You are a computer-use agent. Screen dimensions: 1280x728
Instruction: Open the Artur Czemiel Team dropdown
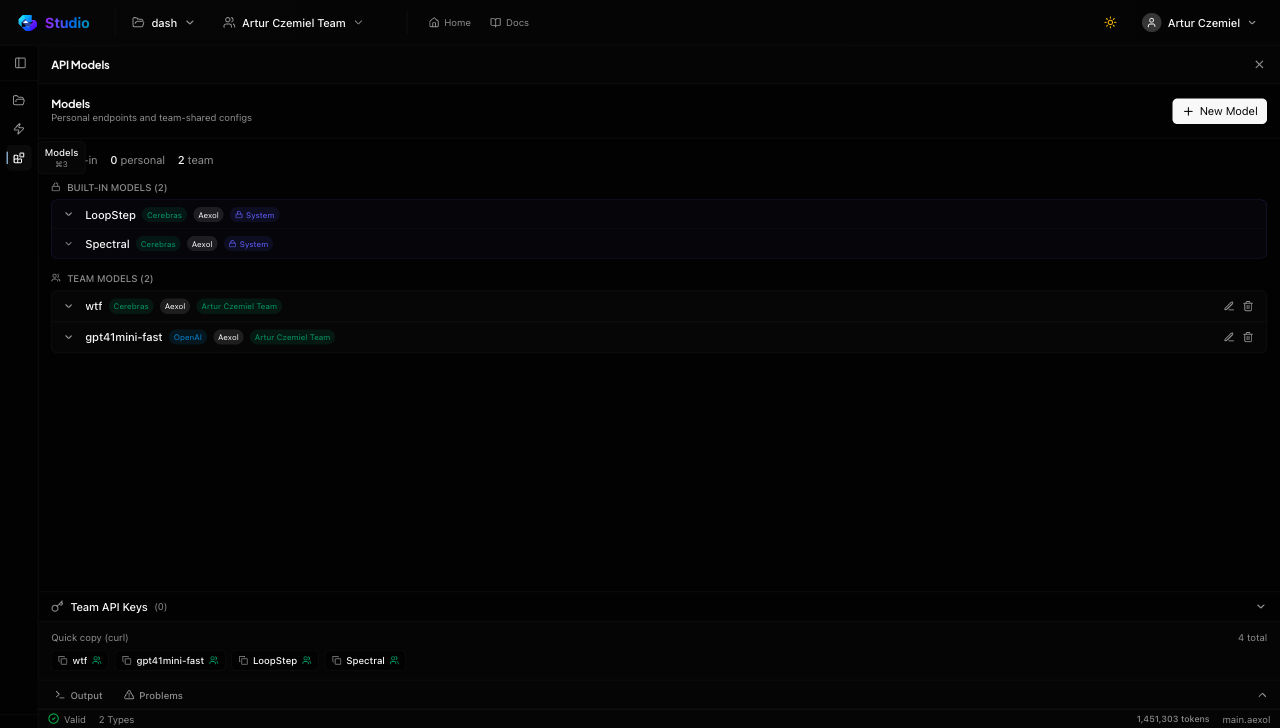(293, 23)
